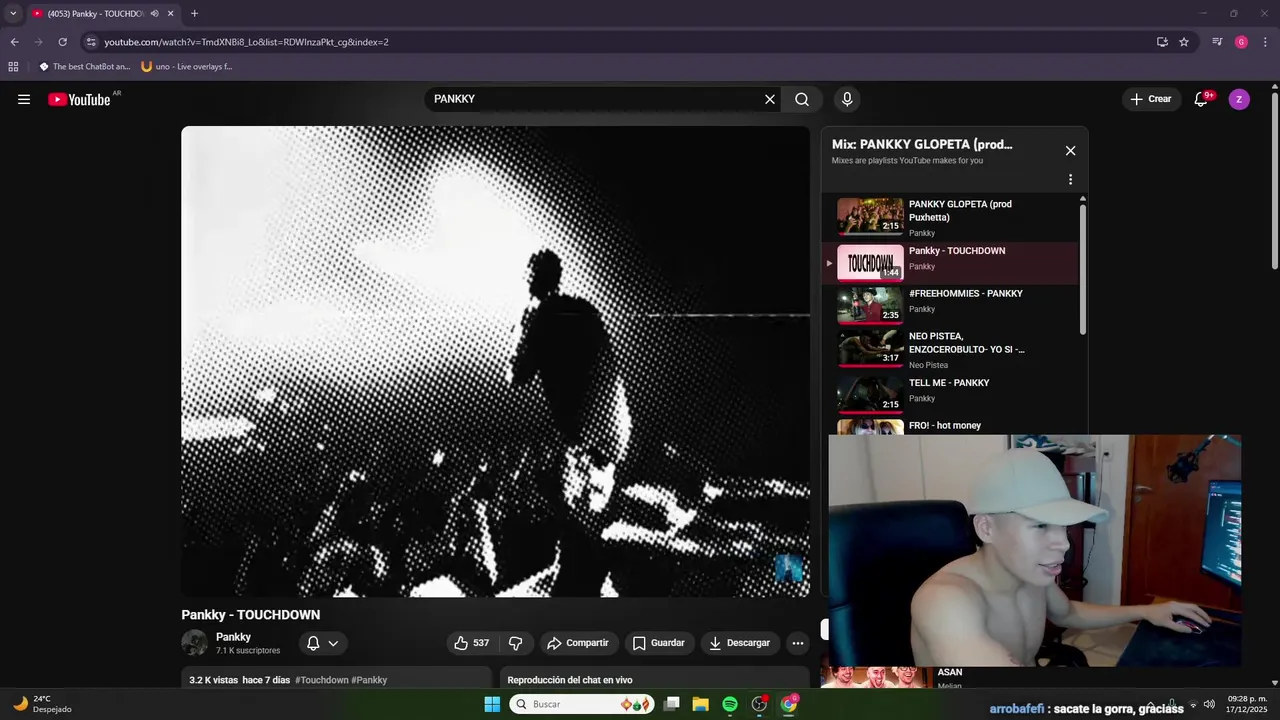Open a new browser tab
1280x720 pixels.
click(194, 14)
